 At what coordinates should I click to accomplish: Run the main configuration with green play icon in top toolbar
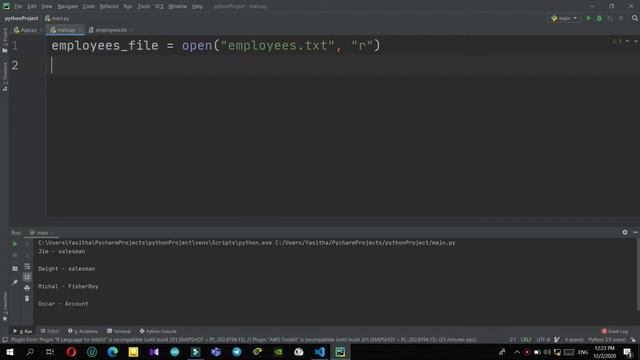pos(588,18)
